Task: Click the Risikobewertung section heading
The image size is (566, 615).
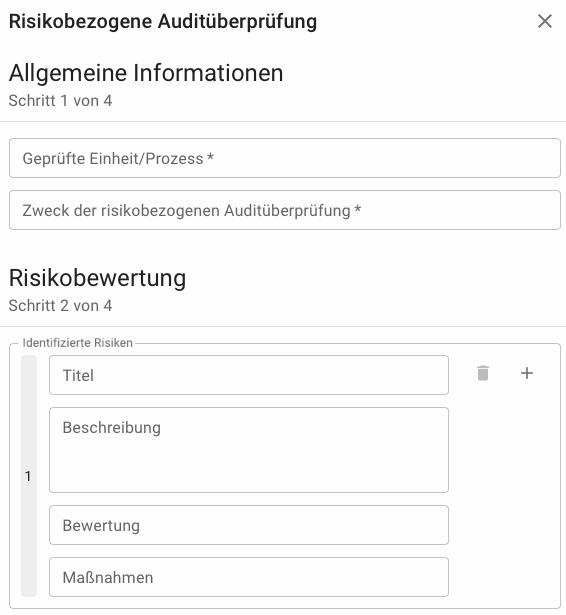Action: tap(97, 278)
